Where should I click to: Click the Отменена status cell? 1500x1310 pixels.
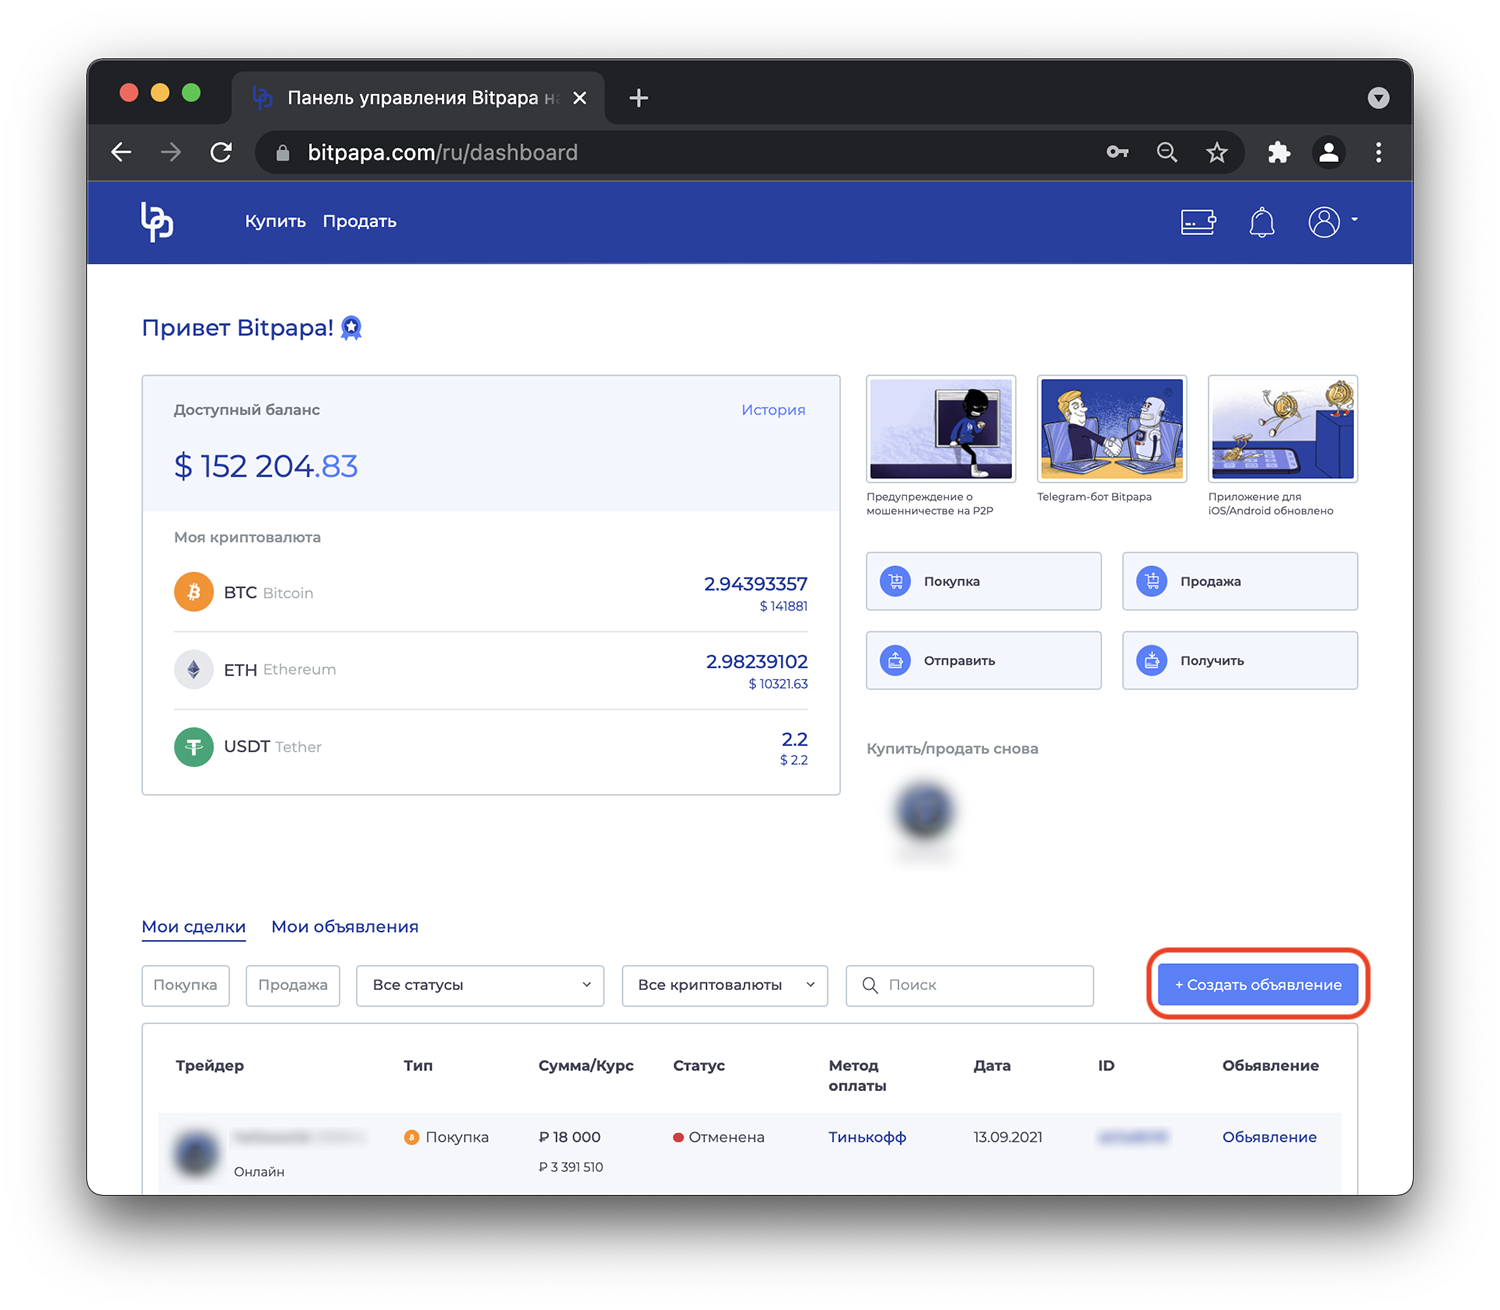pyautogui.click(x=719, y=1137)
